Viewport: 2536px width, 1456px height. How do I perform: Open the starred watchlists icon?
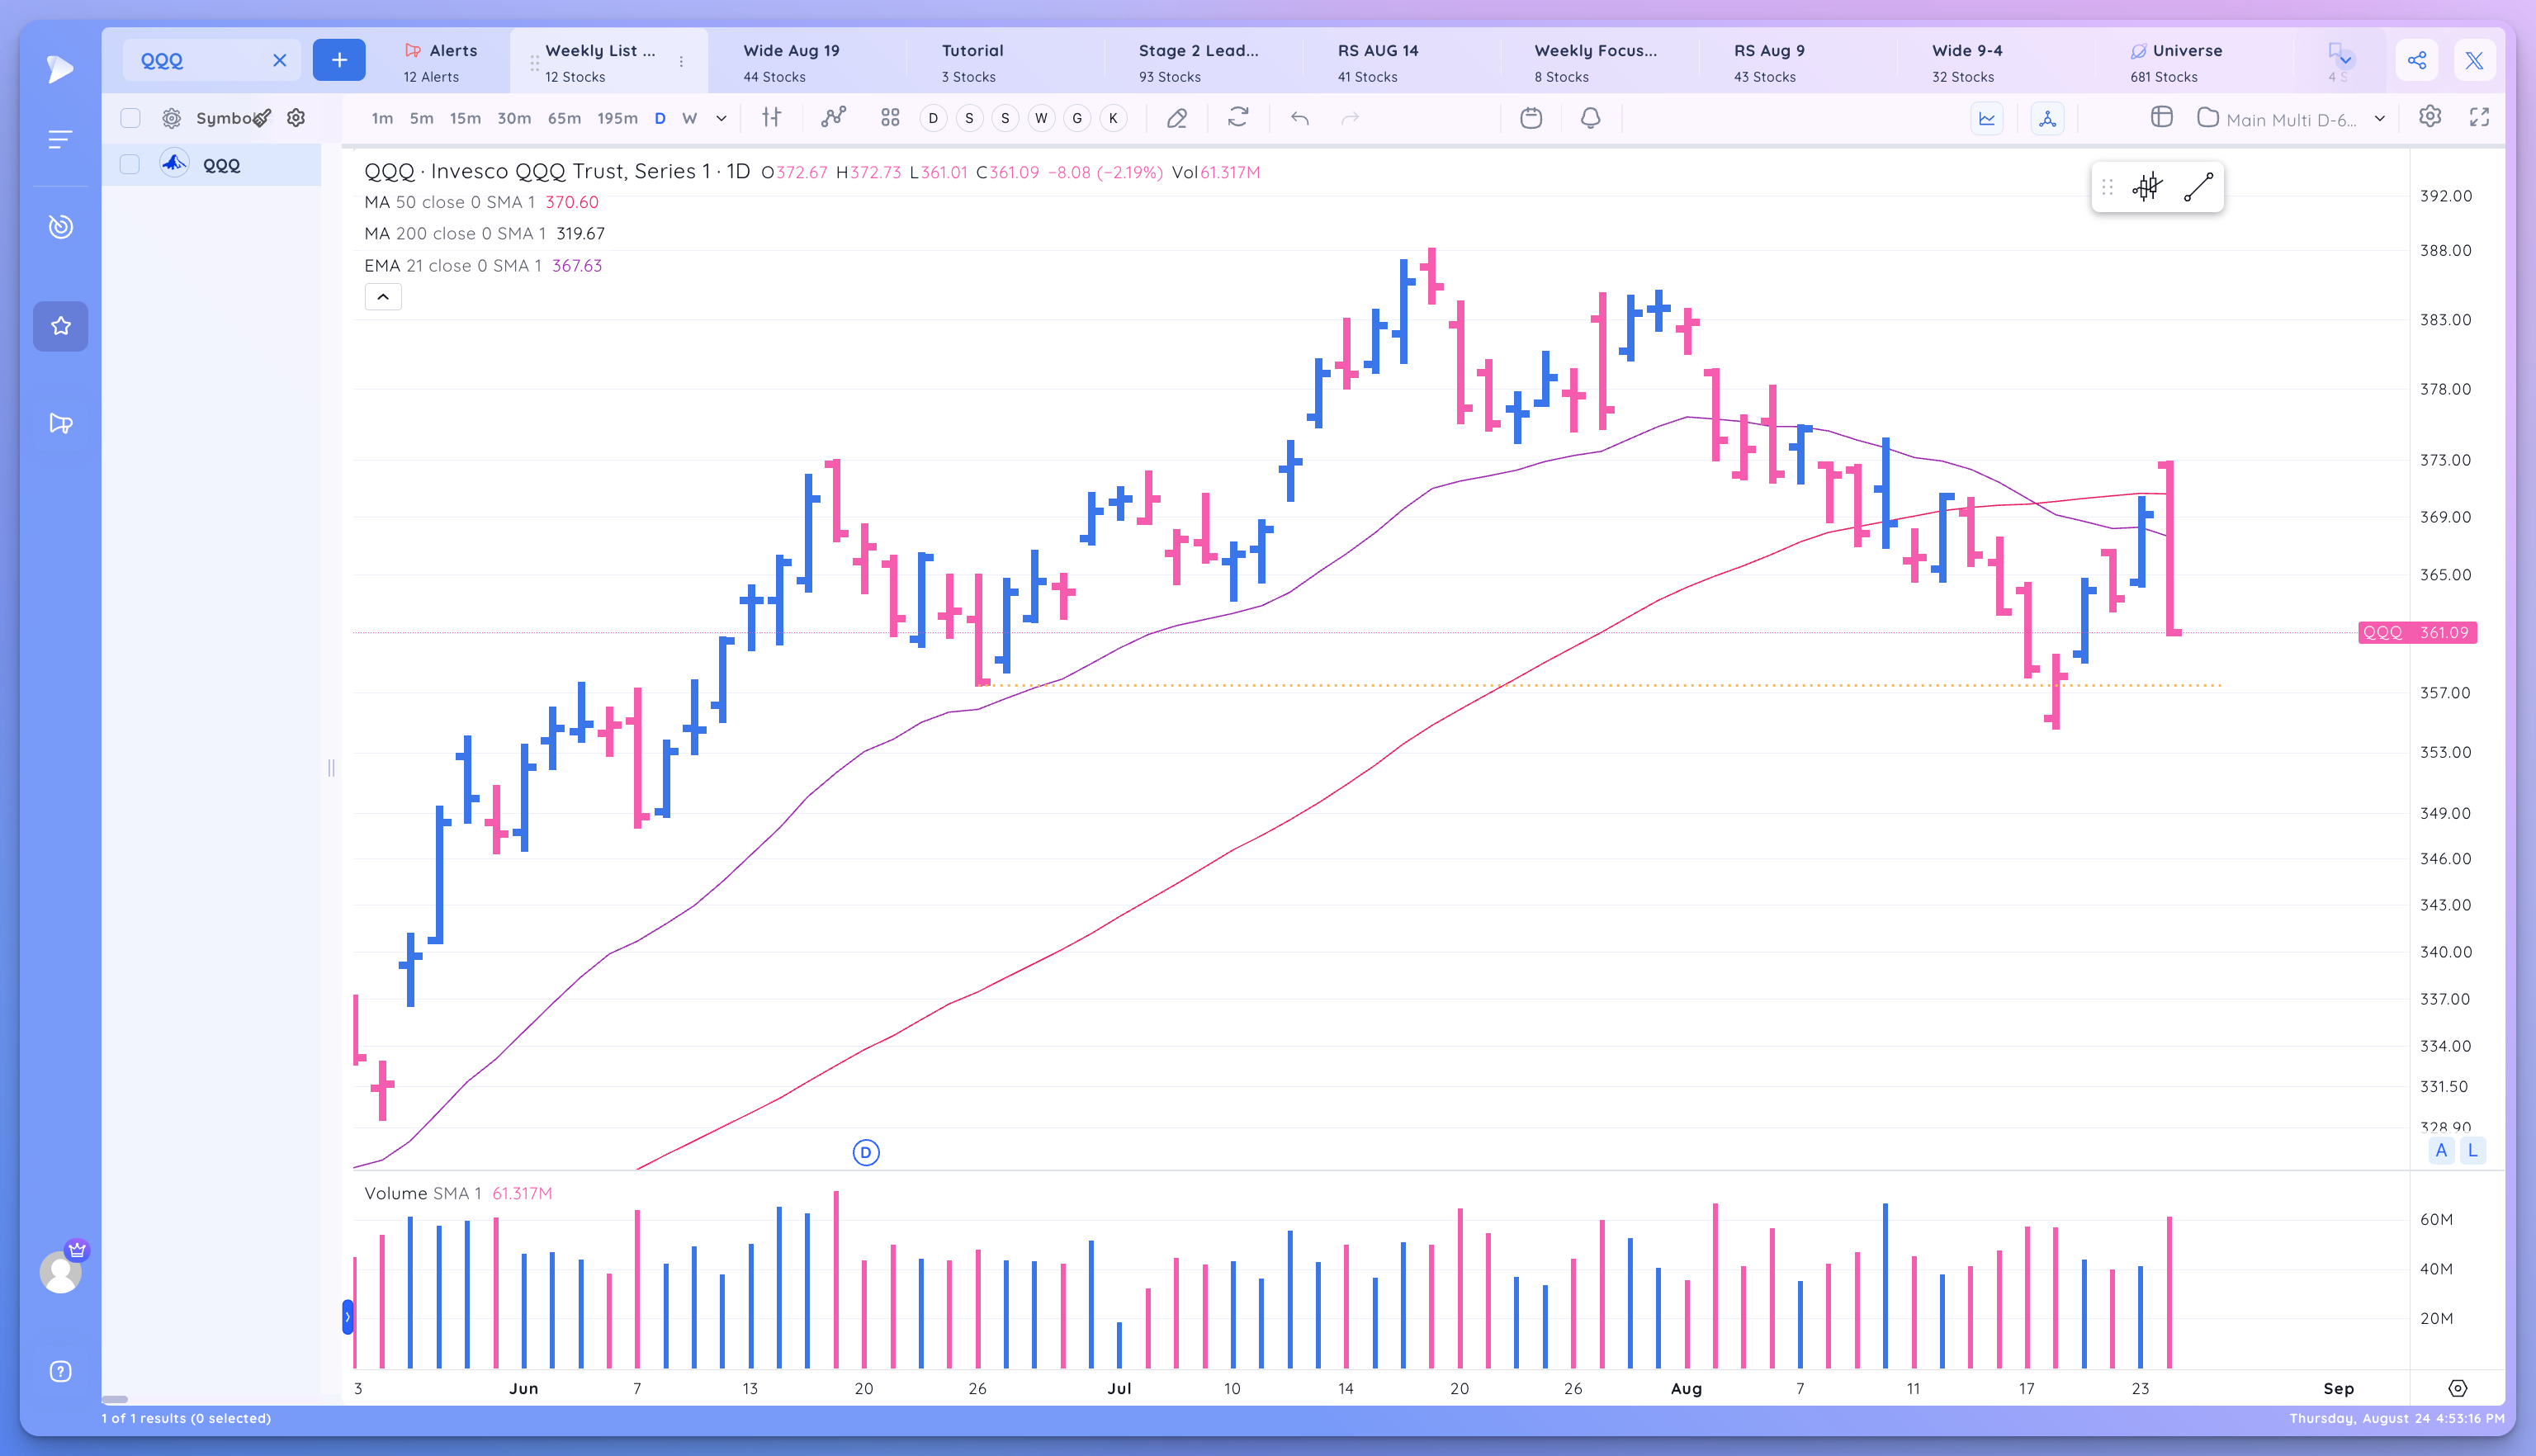(60, 326)
